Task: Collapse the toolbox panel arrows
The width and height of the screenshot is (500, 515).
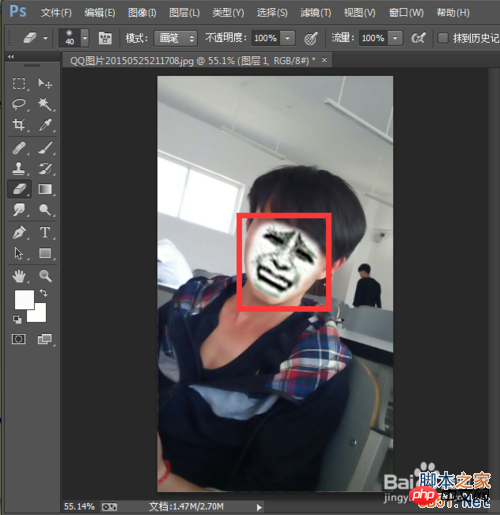Action: click(11, 57)
